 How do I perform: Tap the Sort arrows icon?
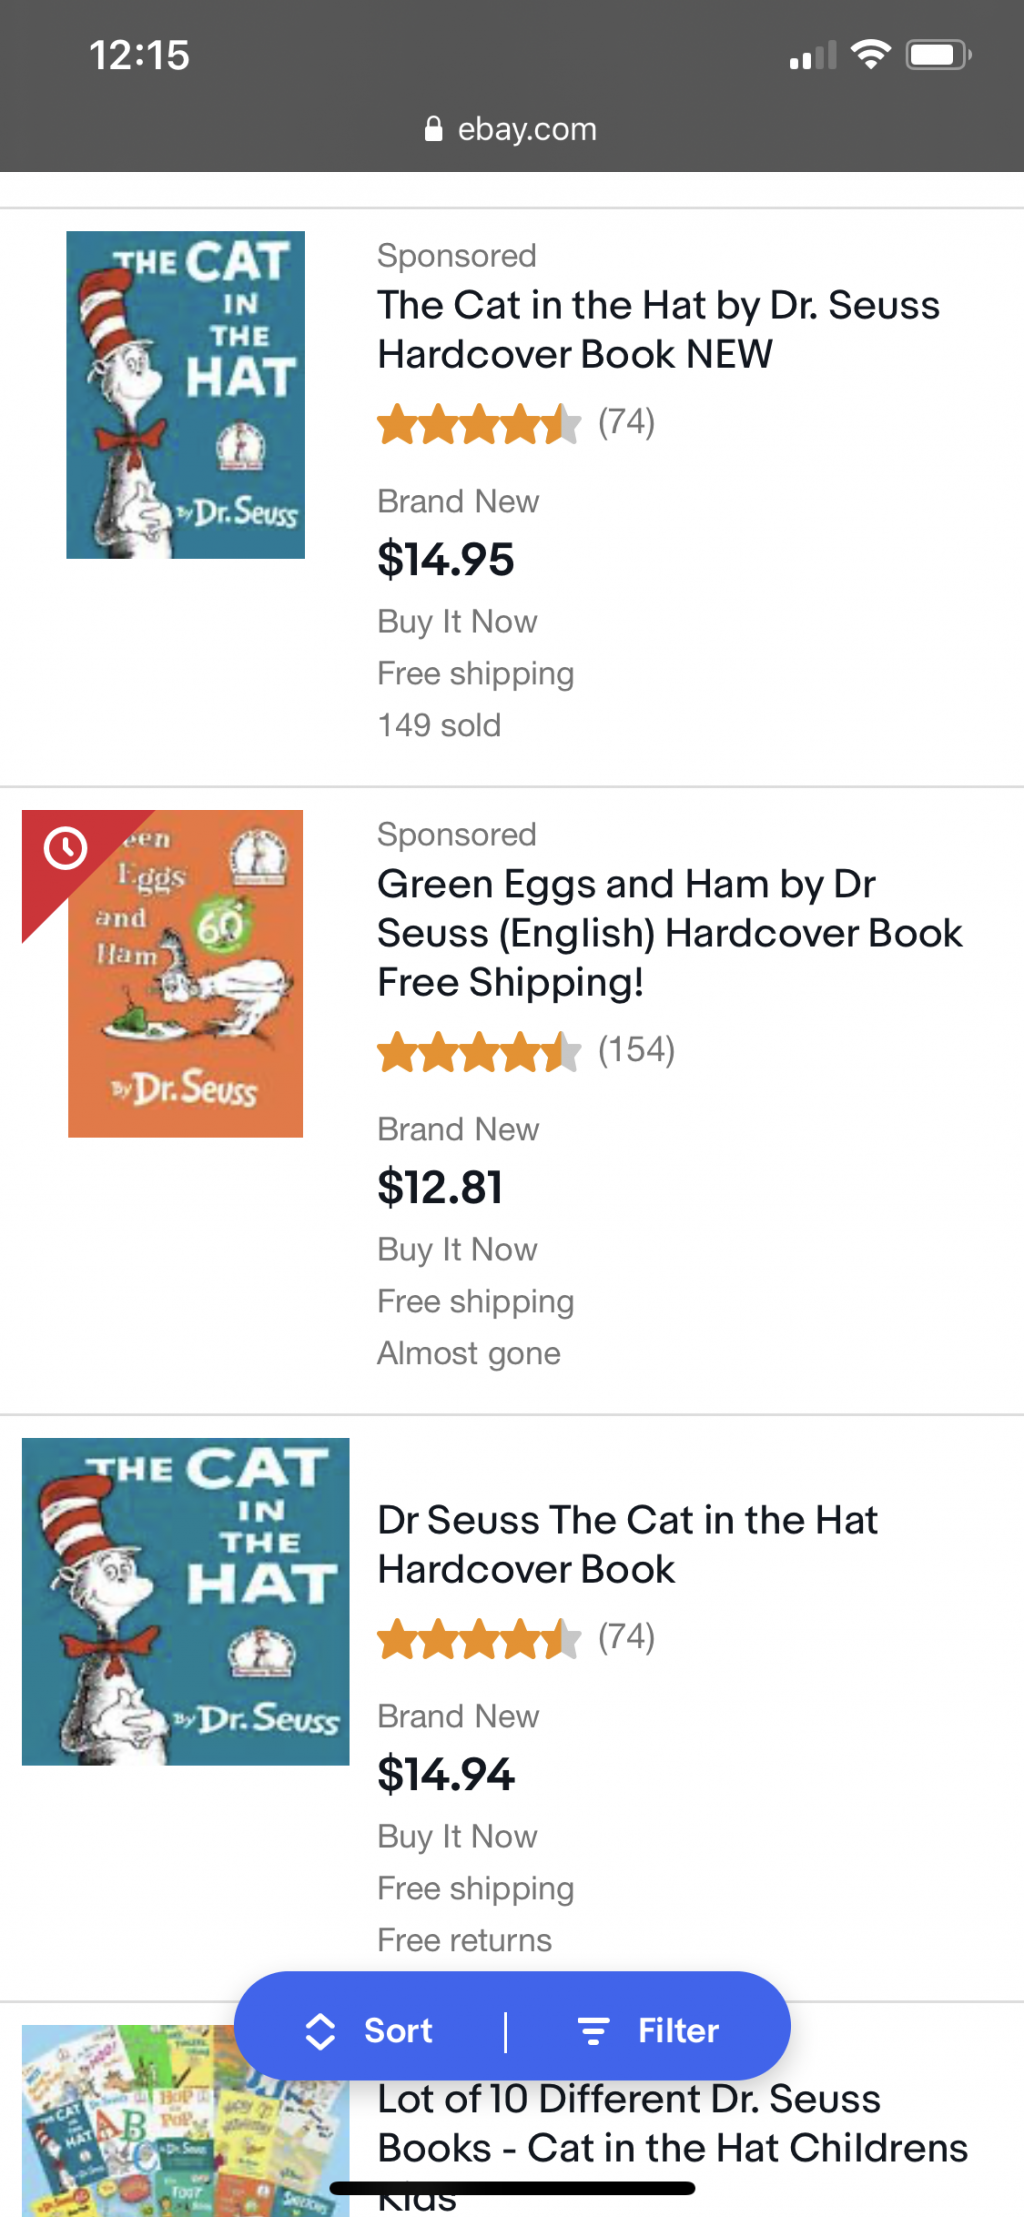(320, 2031)
